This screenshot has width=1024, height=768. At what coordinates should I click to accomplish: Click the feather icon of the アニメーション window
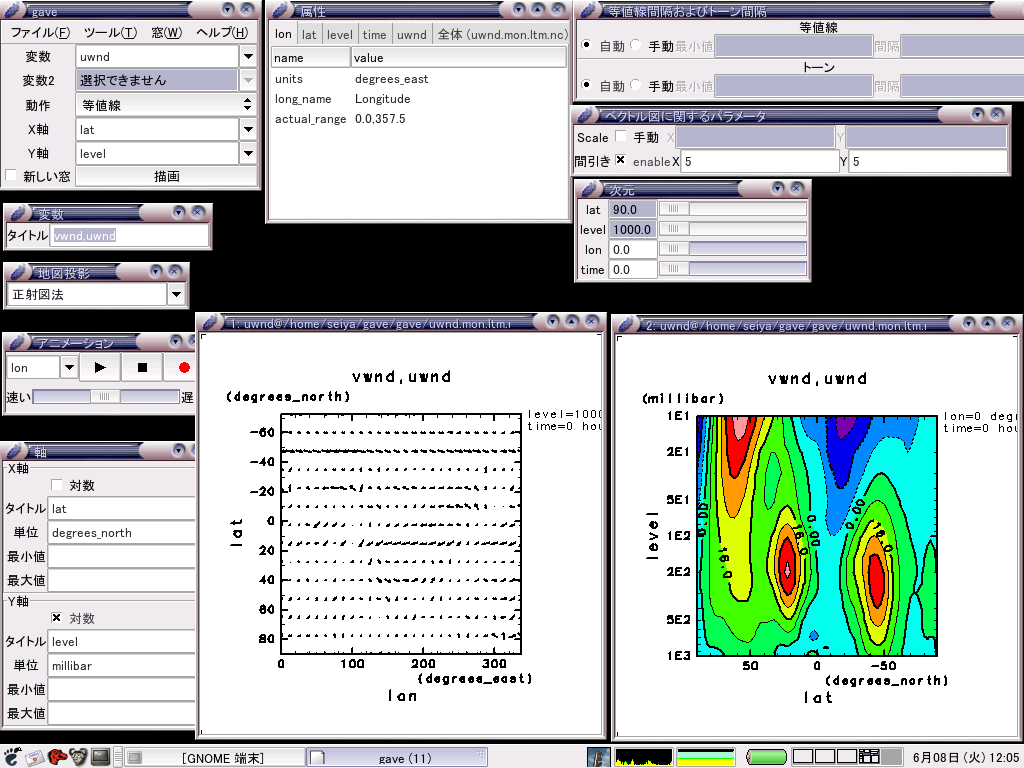[18, 342]
